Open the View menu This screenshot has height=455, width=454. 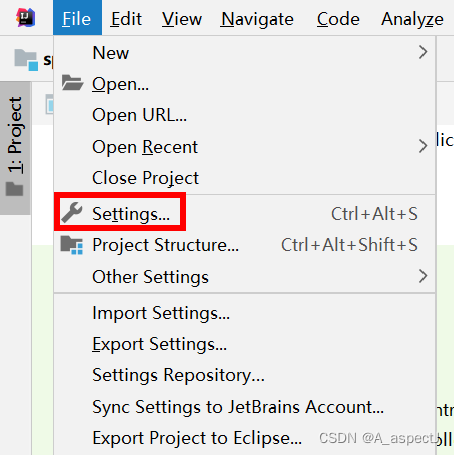[x=182, y=19]
